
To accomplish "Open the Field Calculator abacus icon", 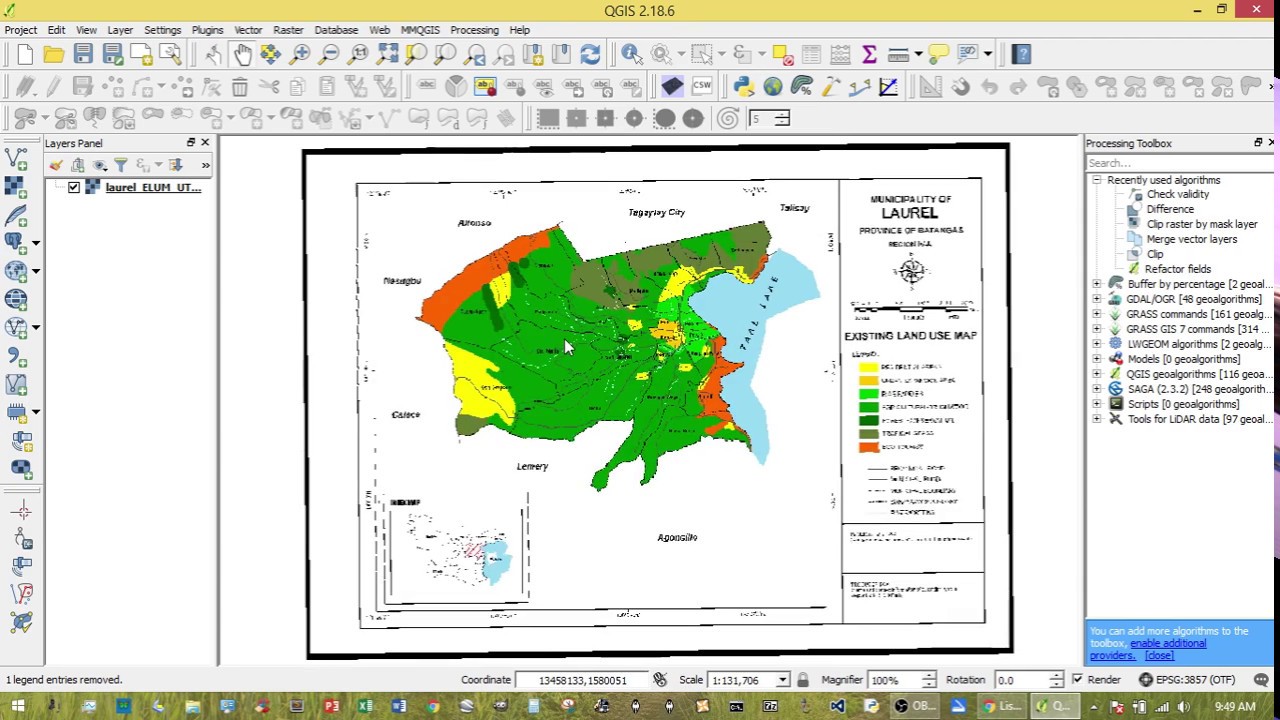I will [x=840, y=54].
